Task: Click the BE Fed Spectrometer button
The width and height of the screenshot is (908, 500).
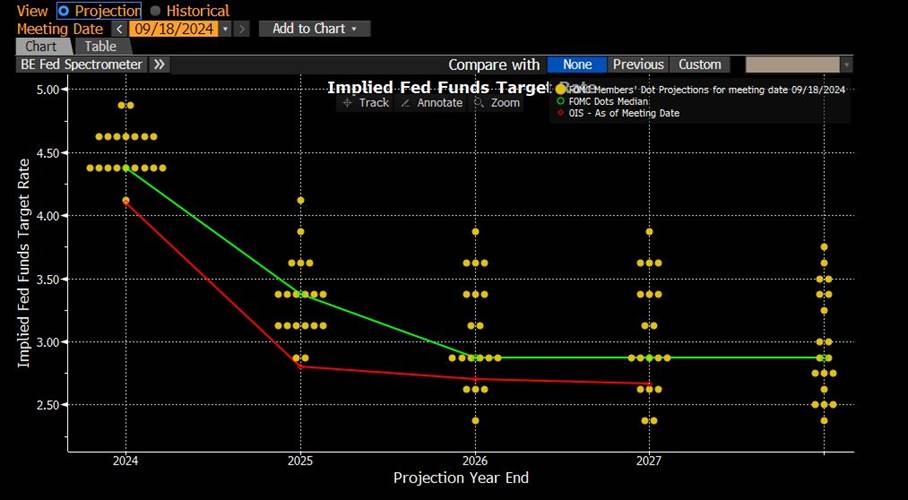Action: 82,64
